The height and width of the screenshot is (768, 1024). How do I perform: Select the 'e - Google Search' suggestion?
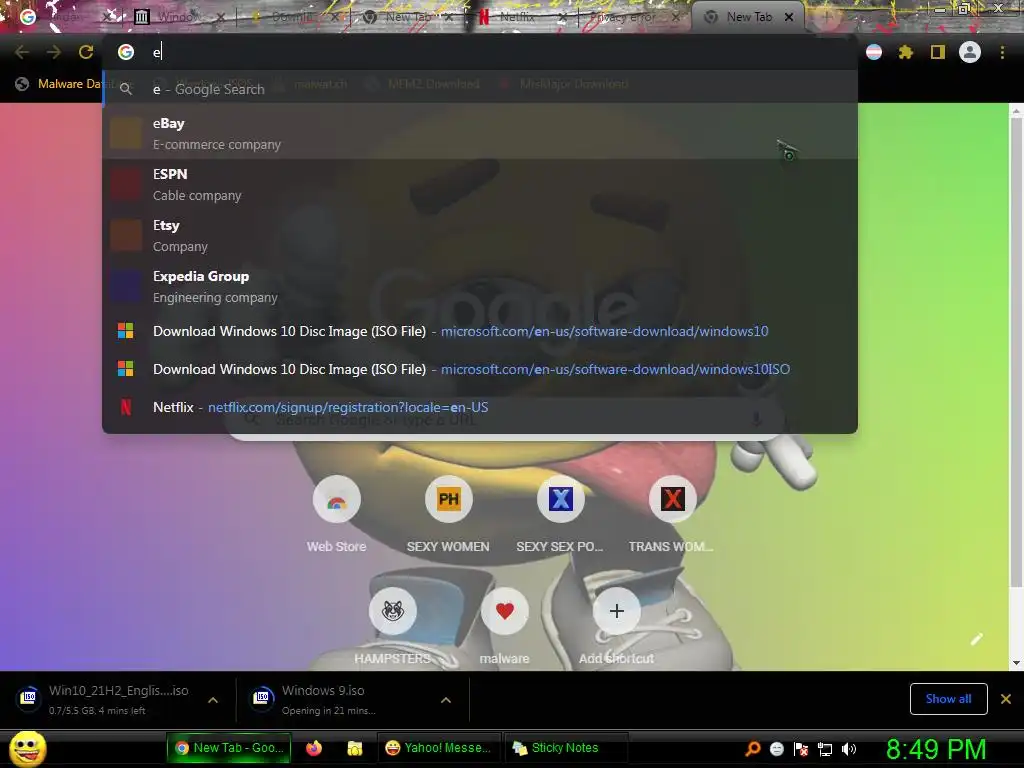click(480, 89)
